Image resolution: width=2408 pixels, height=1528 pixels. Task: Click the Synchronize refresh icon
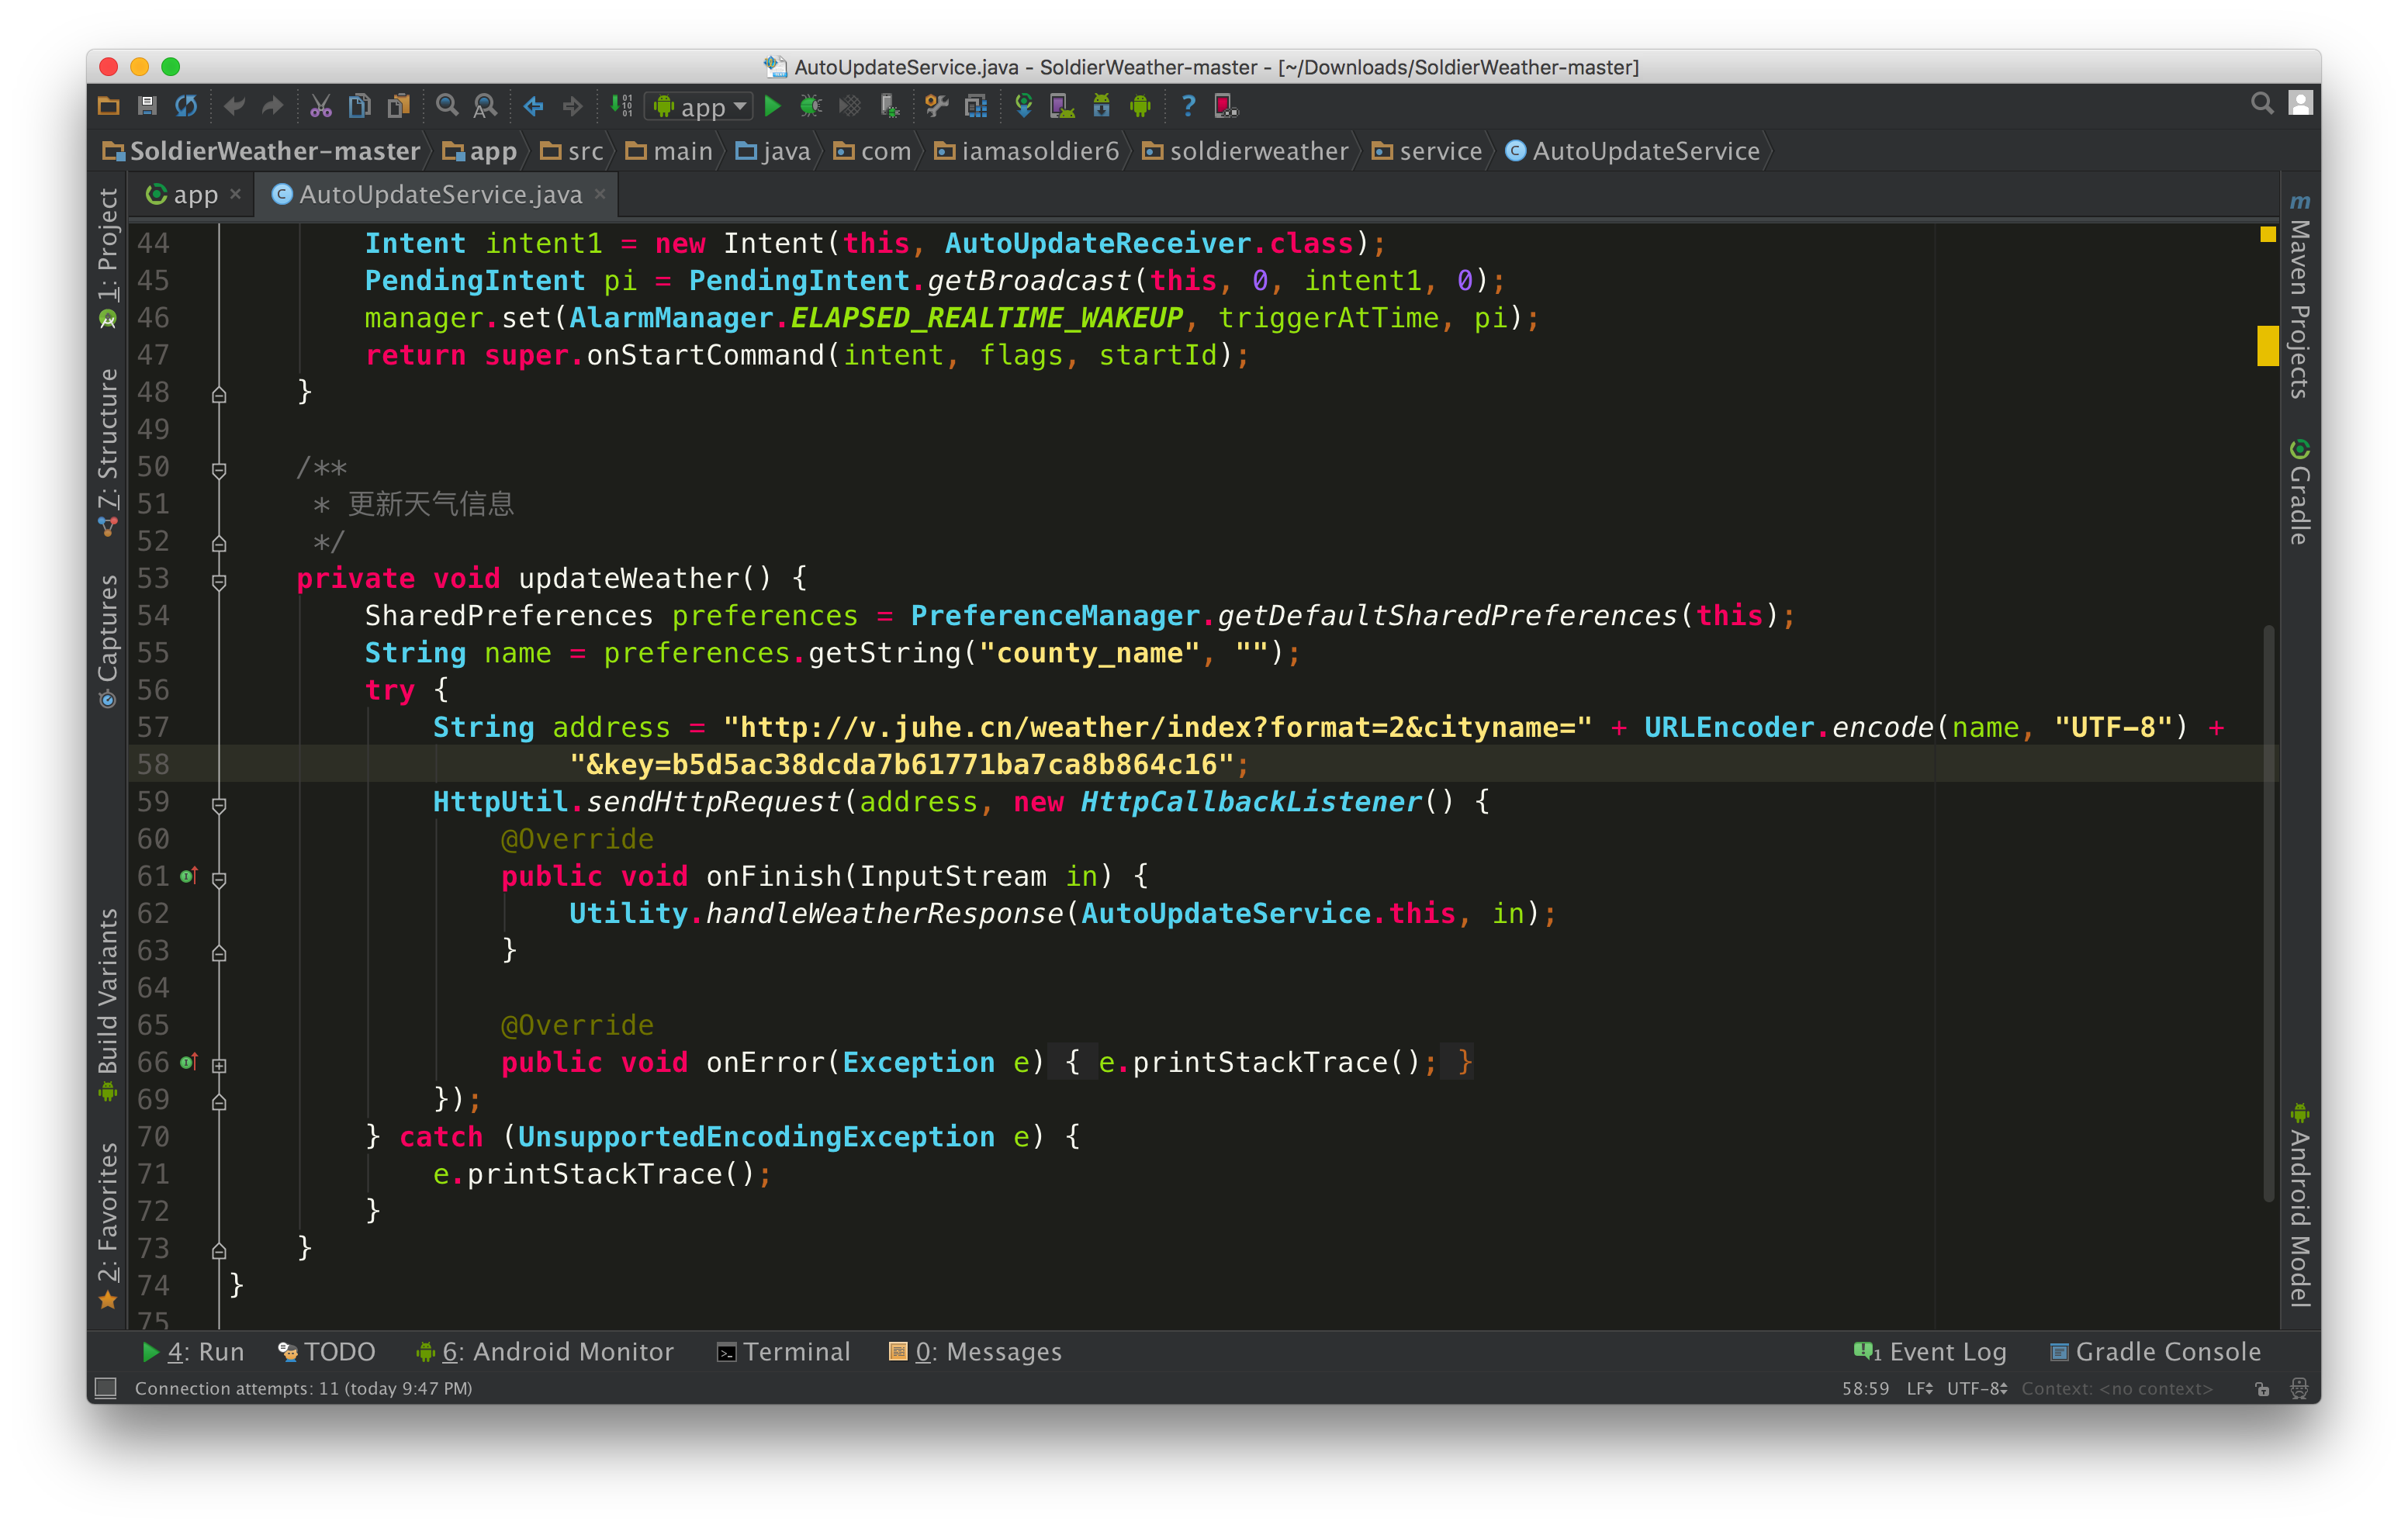186,106
